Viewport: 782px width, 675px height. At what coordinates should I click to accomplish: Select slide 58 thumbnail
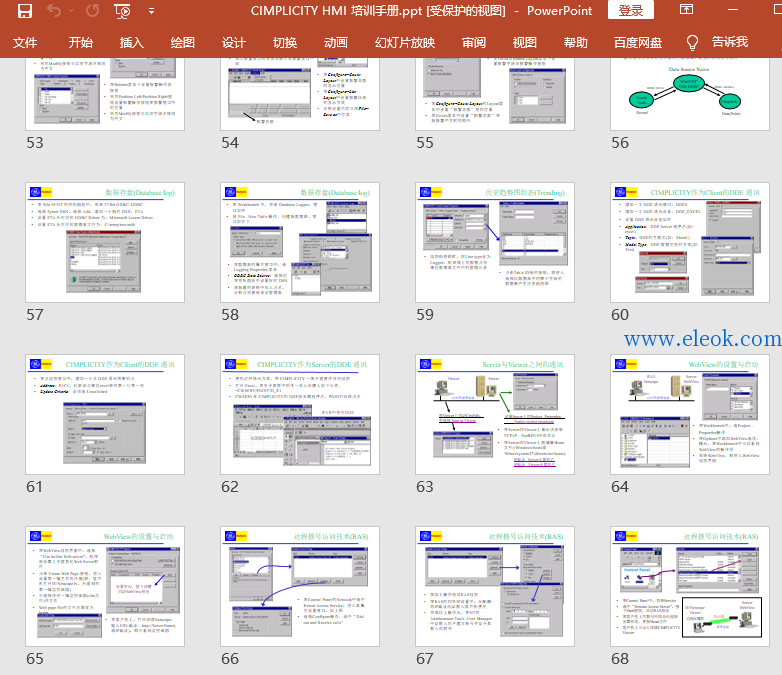click(300, 242)
